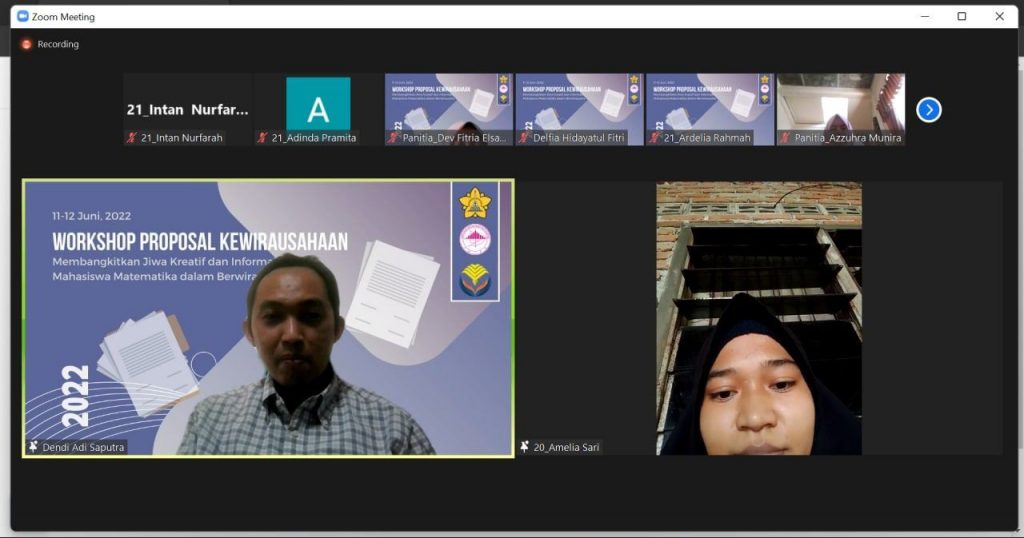Click the muted mic icon beside 21_Adinda Pramita
This screenshot has height=538, width=1024.
pyautogui.click(x=263, y=138)
